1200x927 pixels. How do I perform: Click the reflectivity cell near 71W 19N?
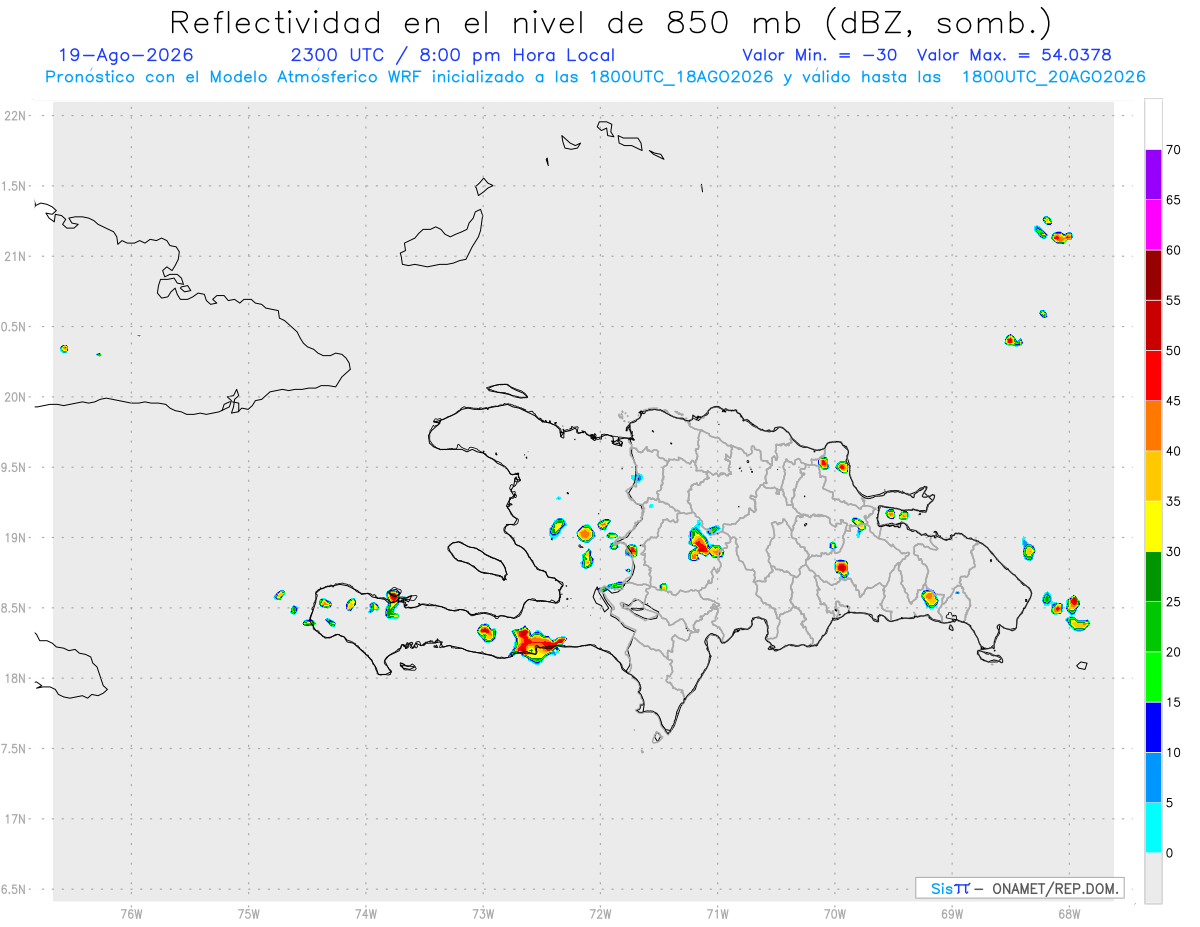(704, 543)
